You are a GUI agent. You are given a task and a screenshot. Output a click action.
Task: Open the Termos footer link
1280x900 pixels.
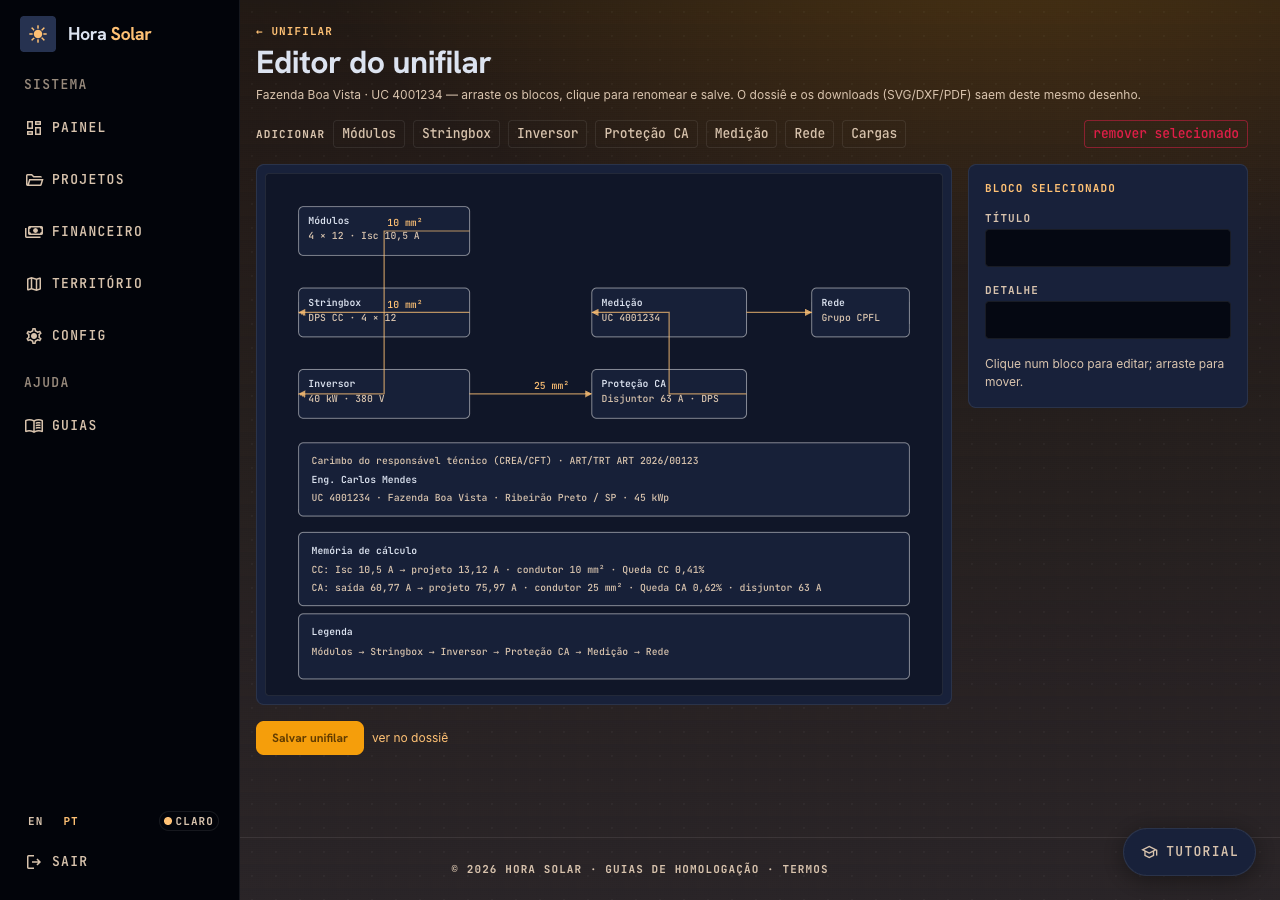pos(805,870)
